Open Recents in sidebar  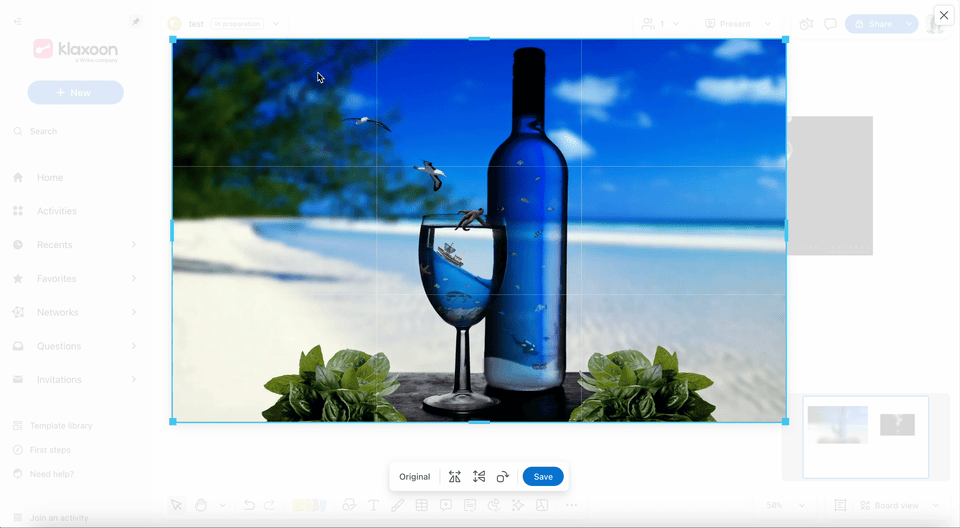point(54,244)
